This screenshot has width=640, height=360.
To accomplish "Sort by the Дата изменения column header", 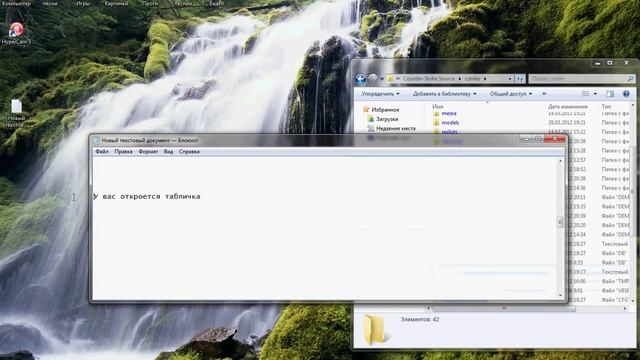I will (567, 107).
